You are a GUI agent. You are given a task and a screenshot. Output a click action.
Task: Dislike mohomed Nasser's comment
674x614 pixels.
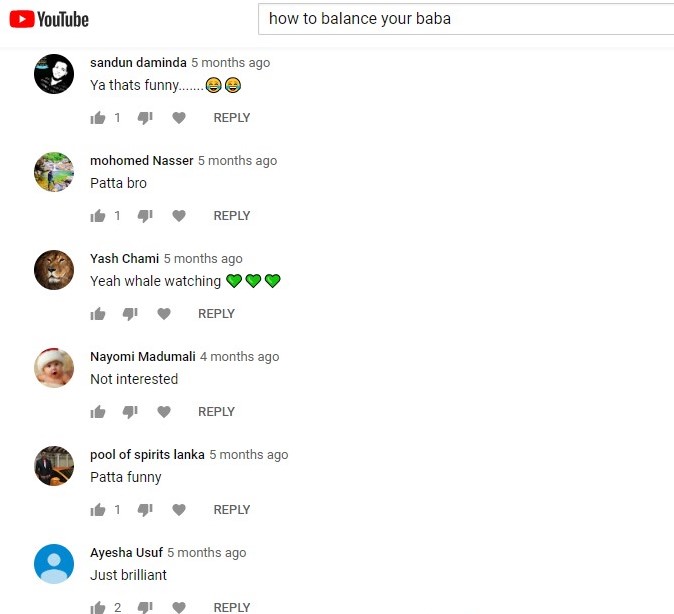pos(145,216)
